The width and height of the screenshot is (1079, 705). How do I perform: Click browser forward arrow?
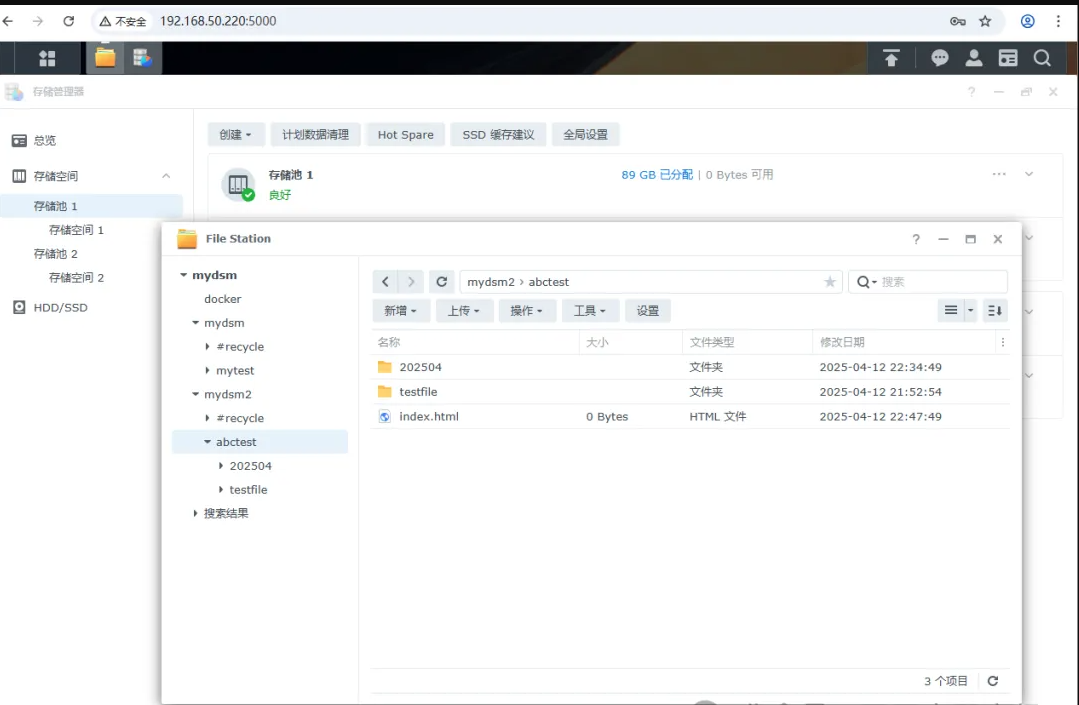click(x=38, y=21)
